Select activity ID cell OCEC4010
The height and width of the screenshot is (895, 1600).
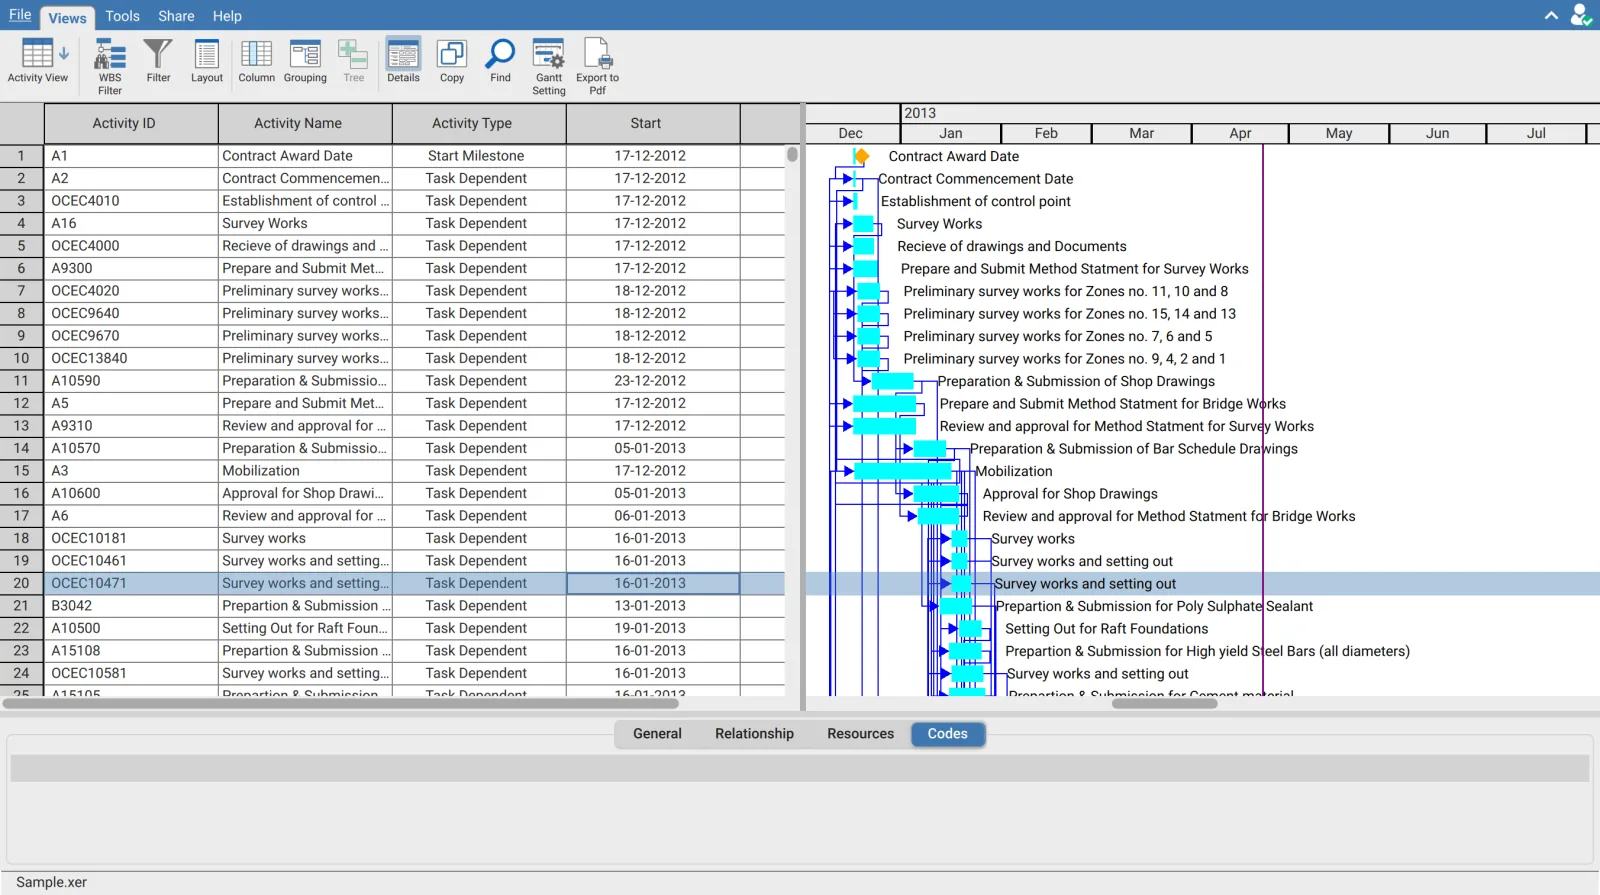pos(131,201)
